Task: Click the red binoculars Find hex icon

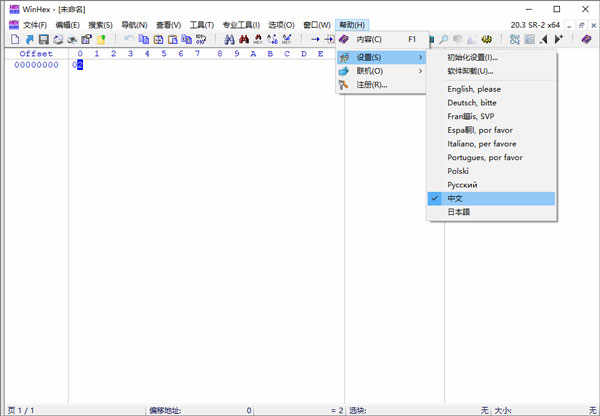Action: tap(244, 39)
